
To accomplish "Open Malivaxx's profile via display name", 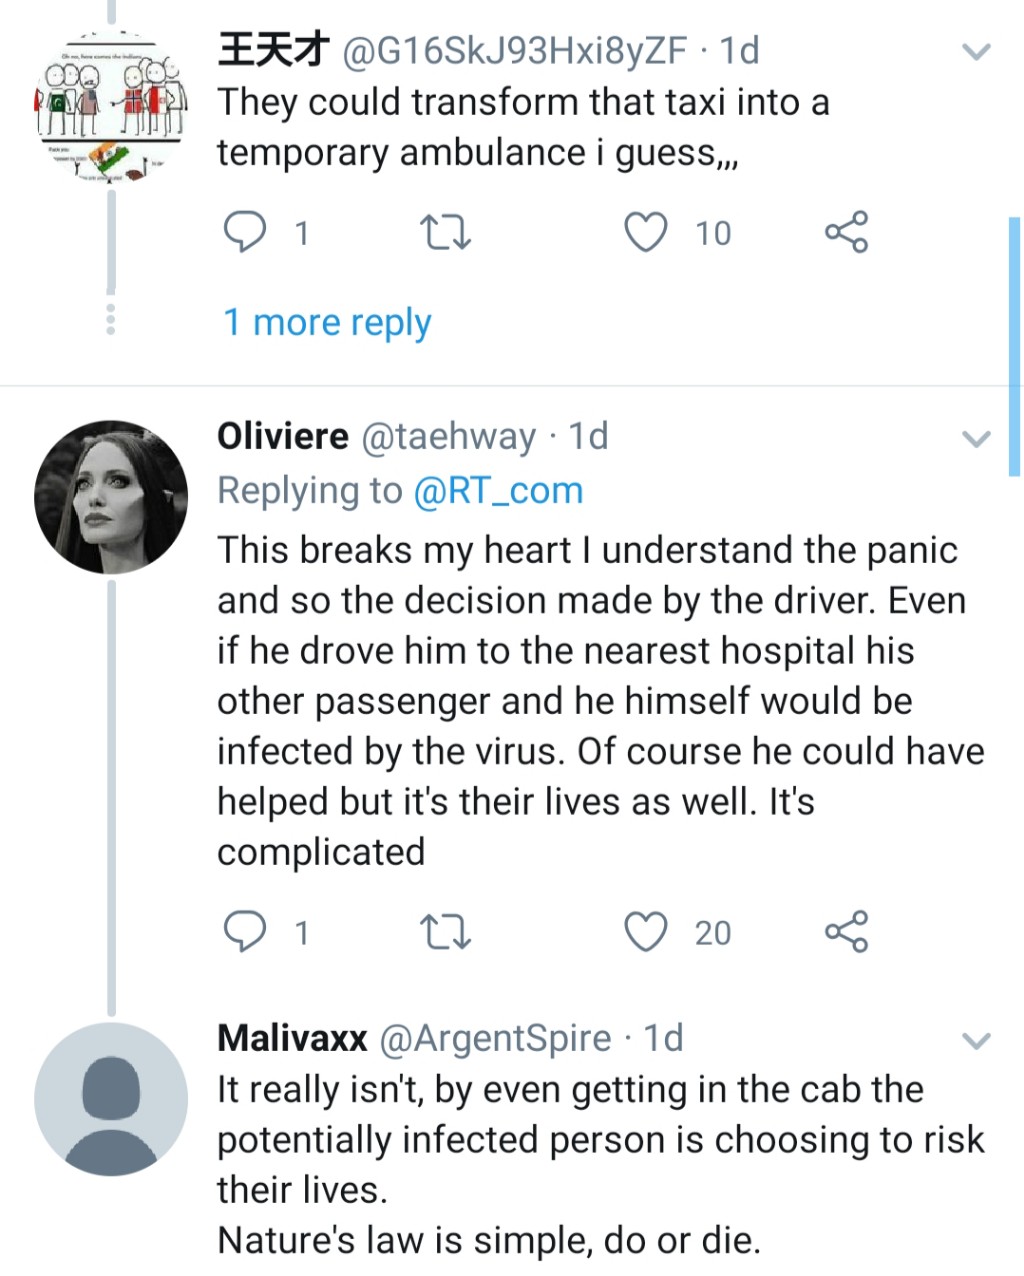I will 292,1038.
